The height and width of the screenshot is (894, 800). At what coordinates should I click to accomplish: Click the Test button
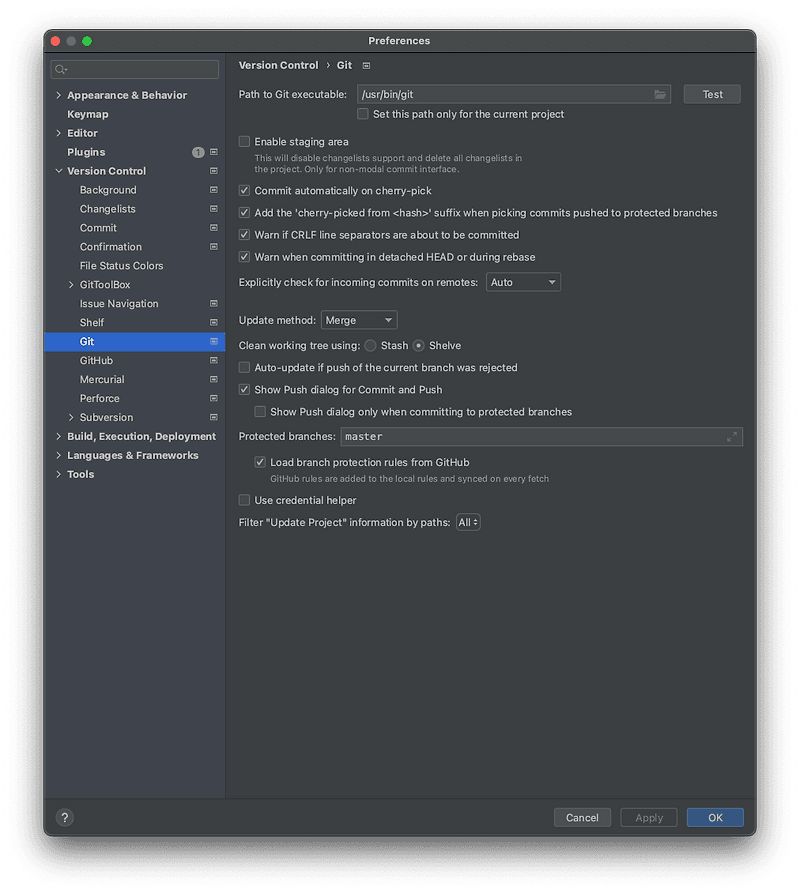(x=712, y=94)
